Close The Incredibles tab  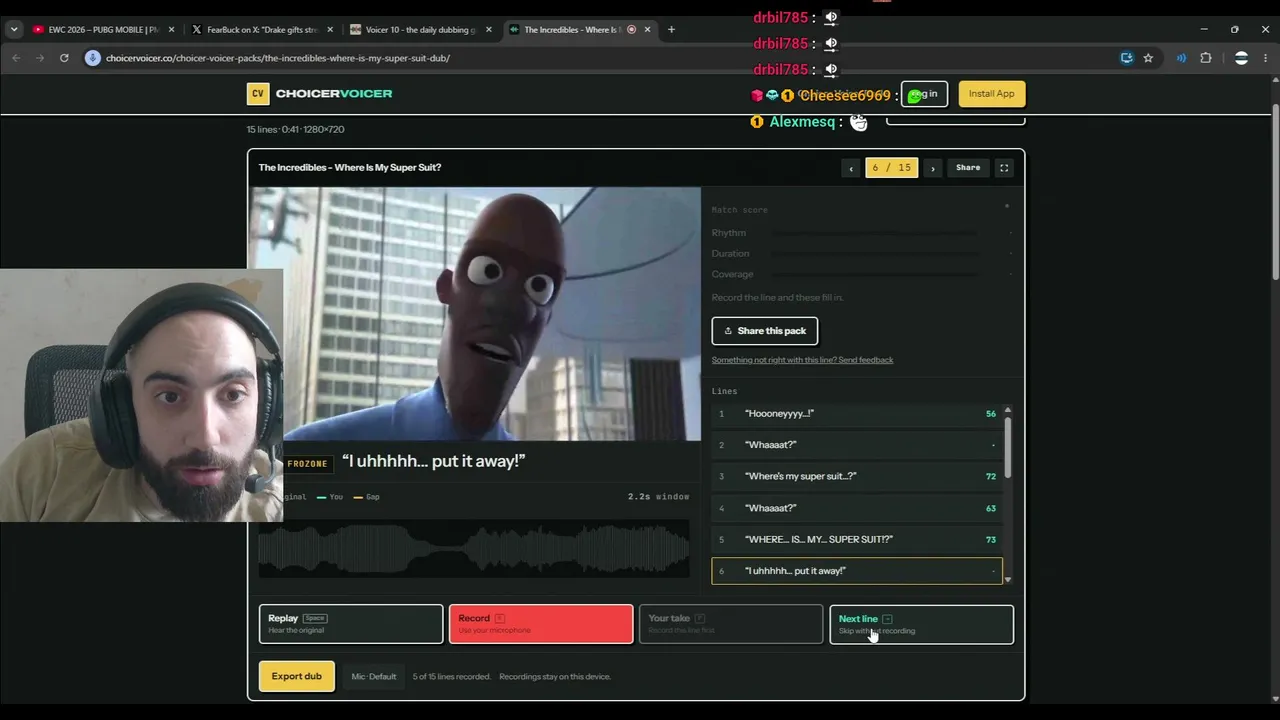pos(647,30)
